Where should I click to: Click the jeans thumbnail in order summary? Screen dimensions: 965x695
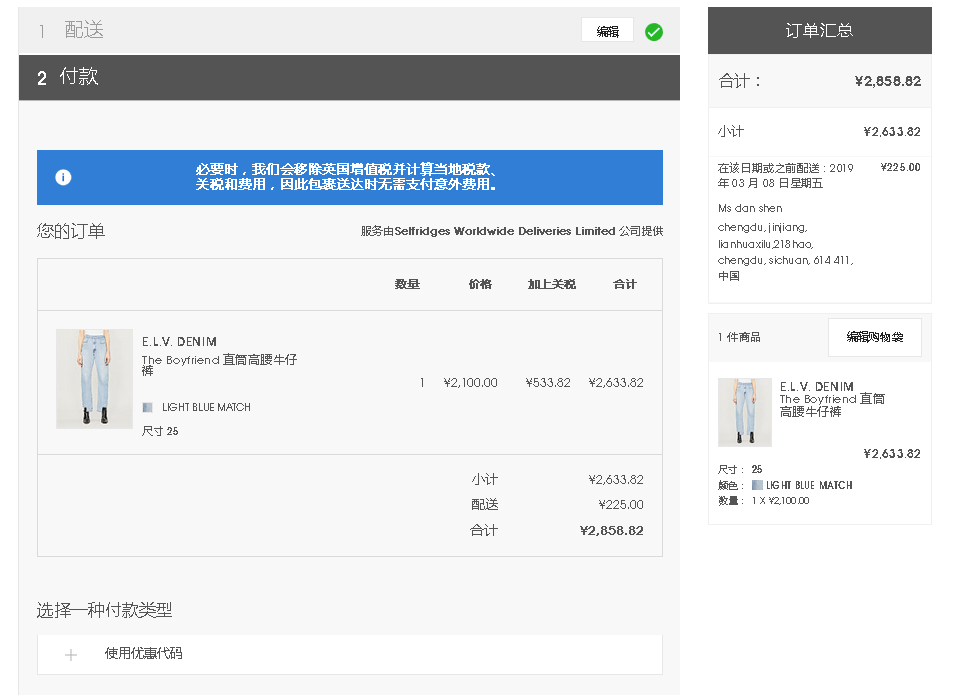[x=744, y=412]
